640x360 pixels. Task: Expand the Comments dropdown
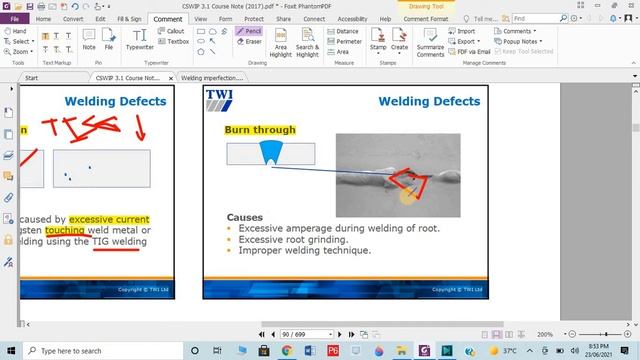point(535,31)
